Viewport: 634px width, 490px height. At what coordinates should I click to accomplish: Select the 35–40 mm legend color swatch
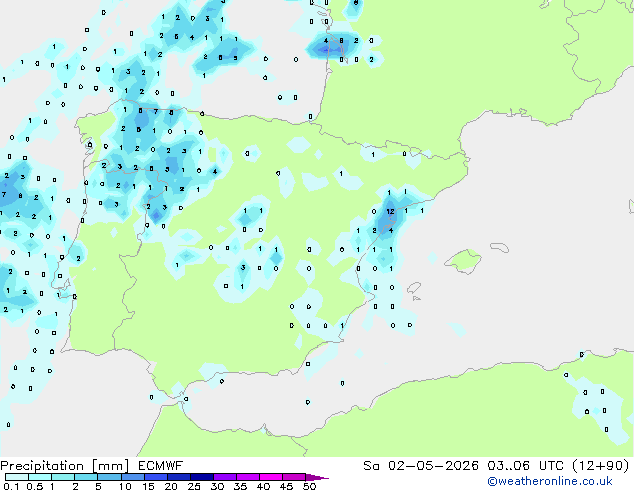coord(247,477)
